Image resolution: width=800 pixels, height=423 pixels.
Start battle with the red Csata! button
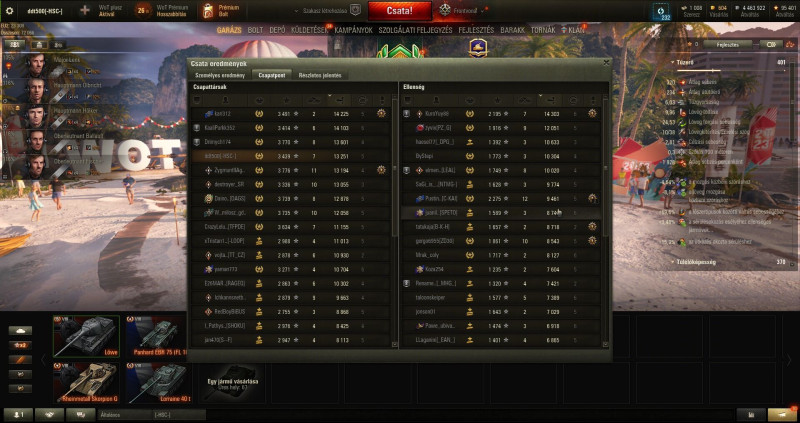pyautogui.click(x=399, y=11)
